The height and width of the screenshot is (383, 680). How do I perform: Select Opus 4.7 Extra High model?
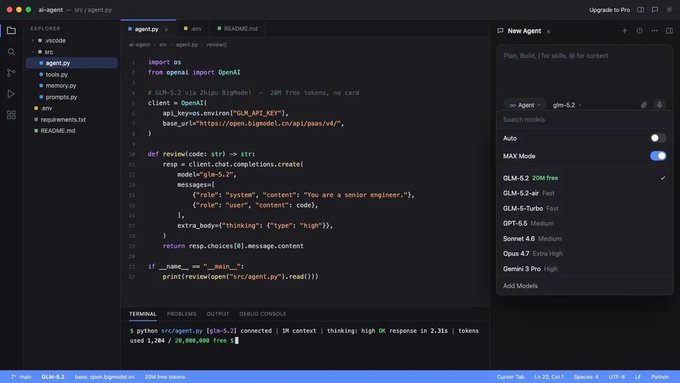coord(584,253)
